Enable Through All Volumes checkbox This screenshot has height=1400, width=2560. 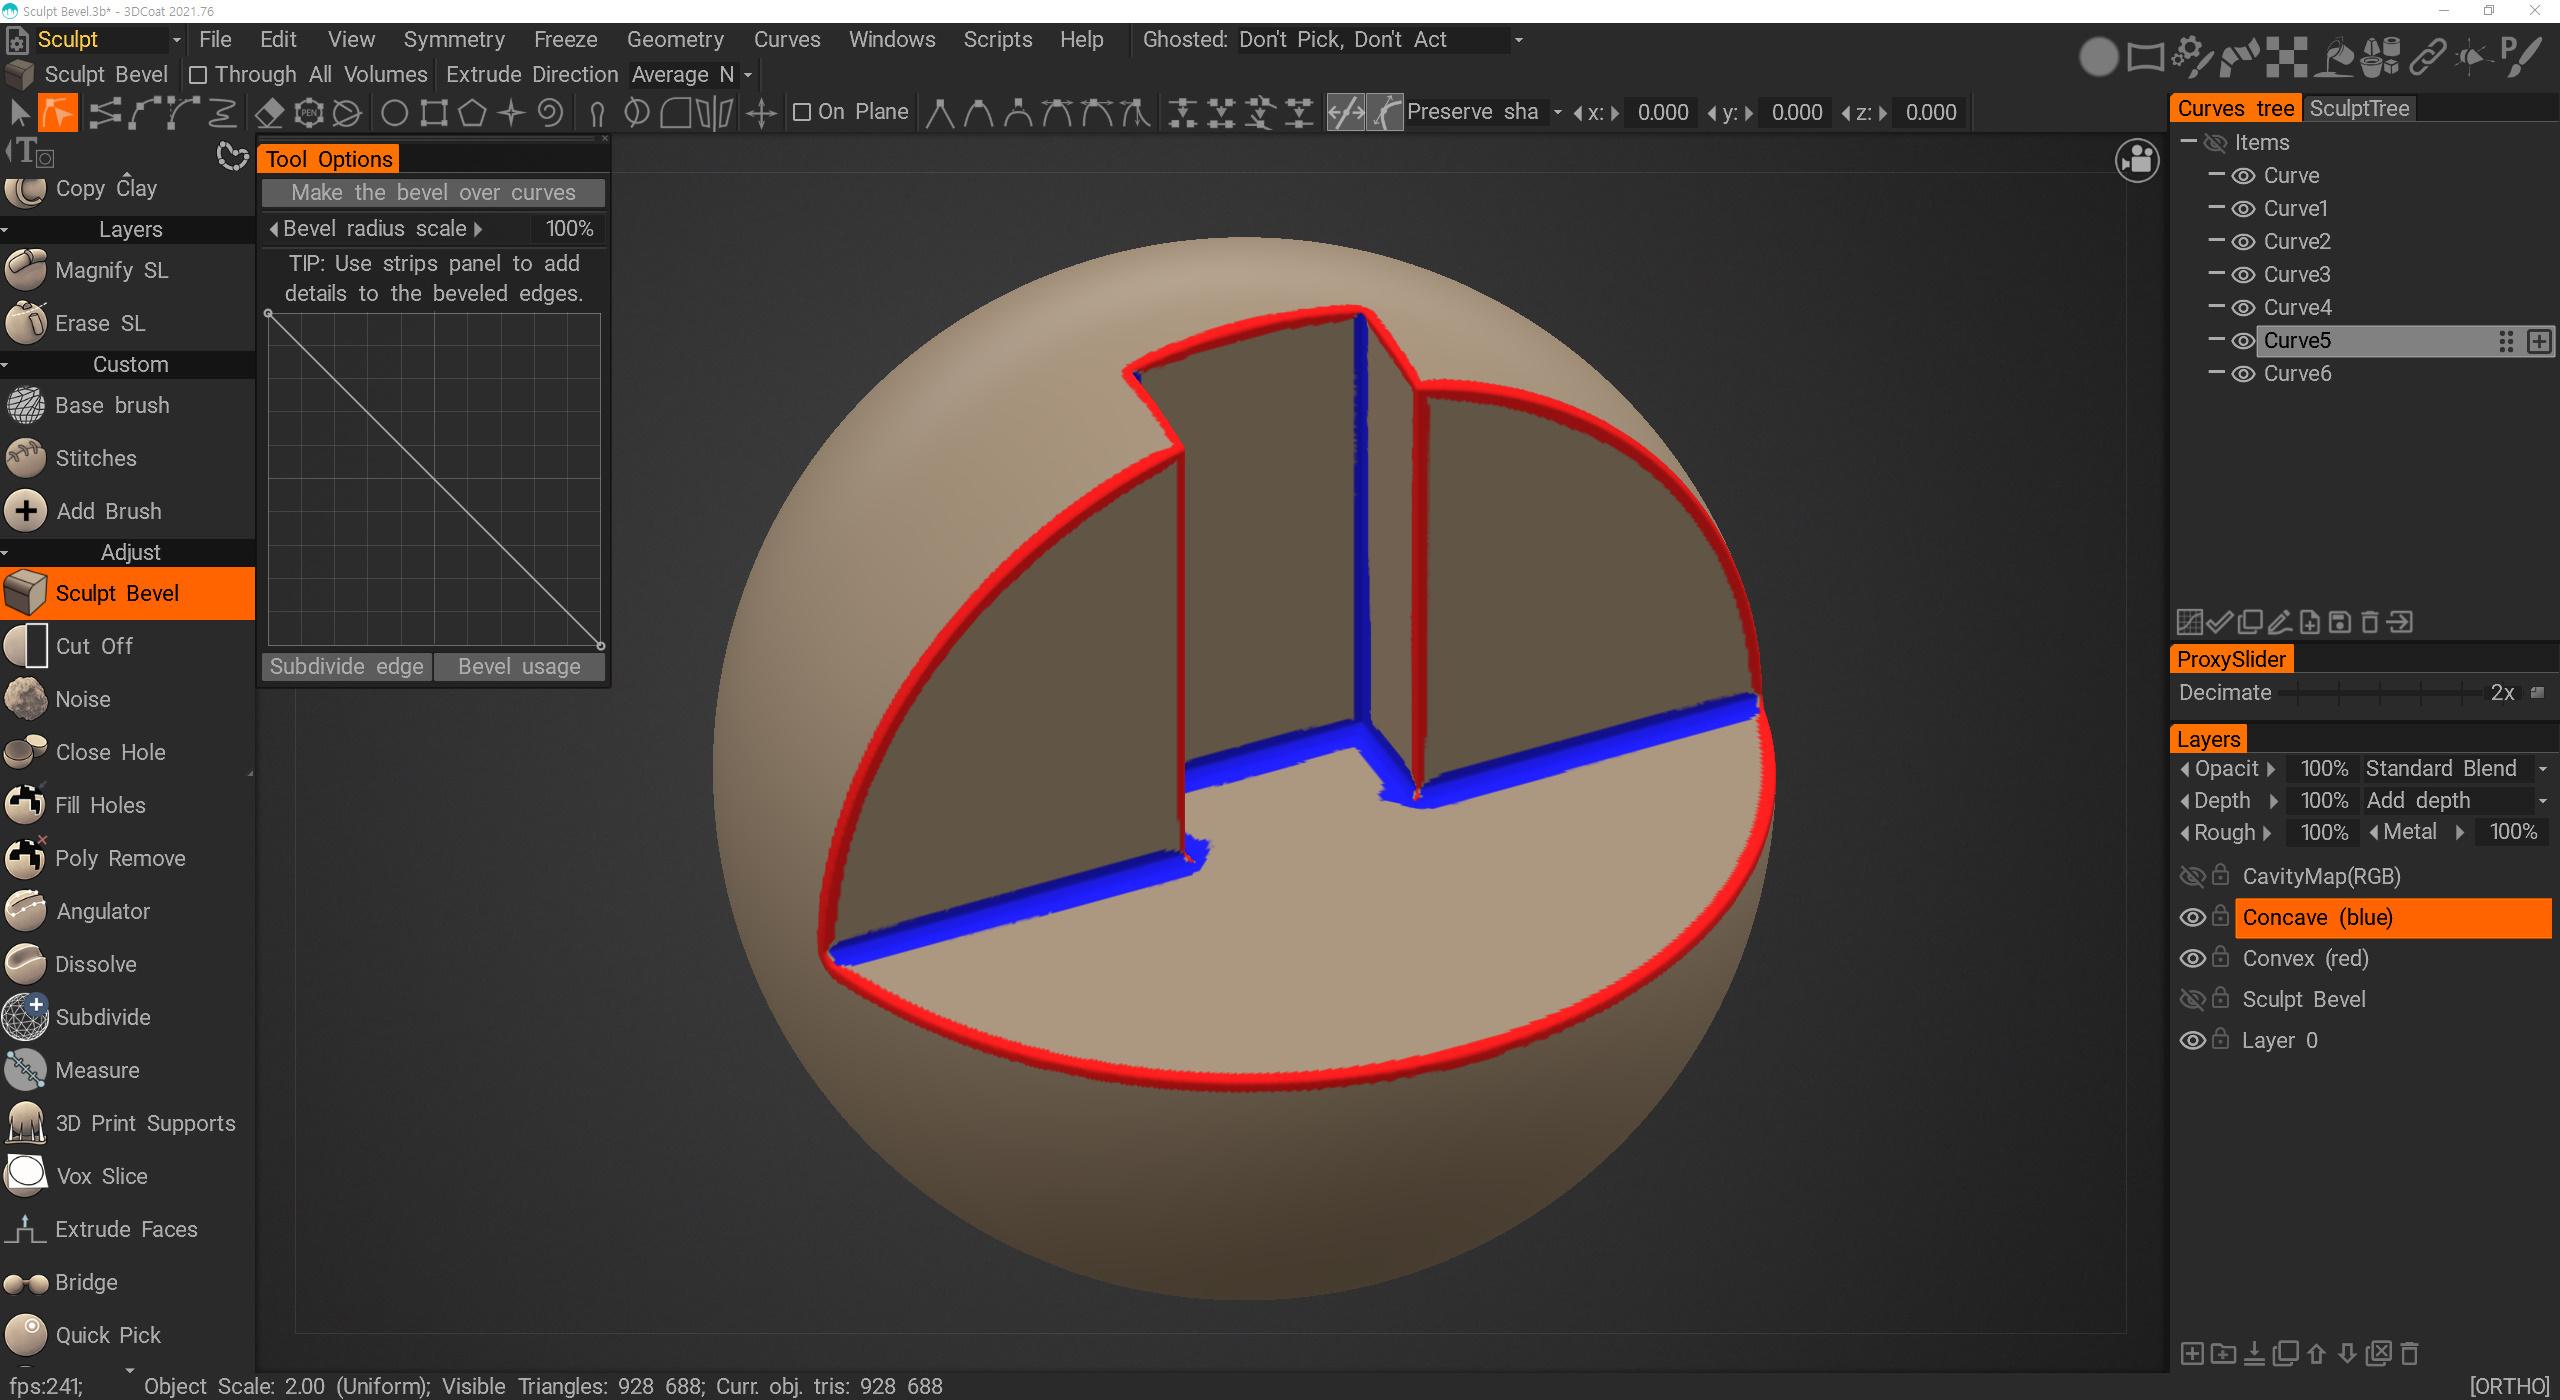tap(198, 75)
